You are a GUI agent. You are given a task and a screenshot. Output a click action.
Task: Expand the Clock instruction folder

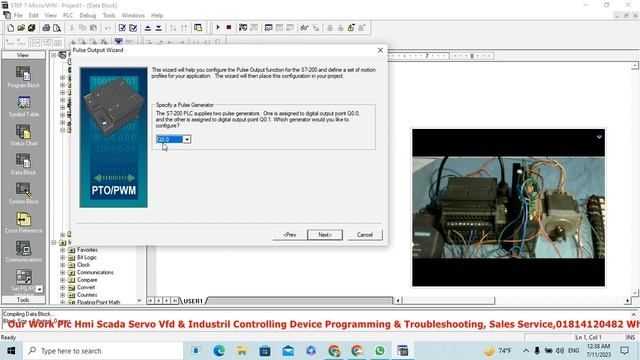62,265
